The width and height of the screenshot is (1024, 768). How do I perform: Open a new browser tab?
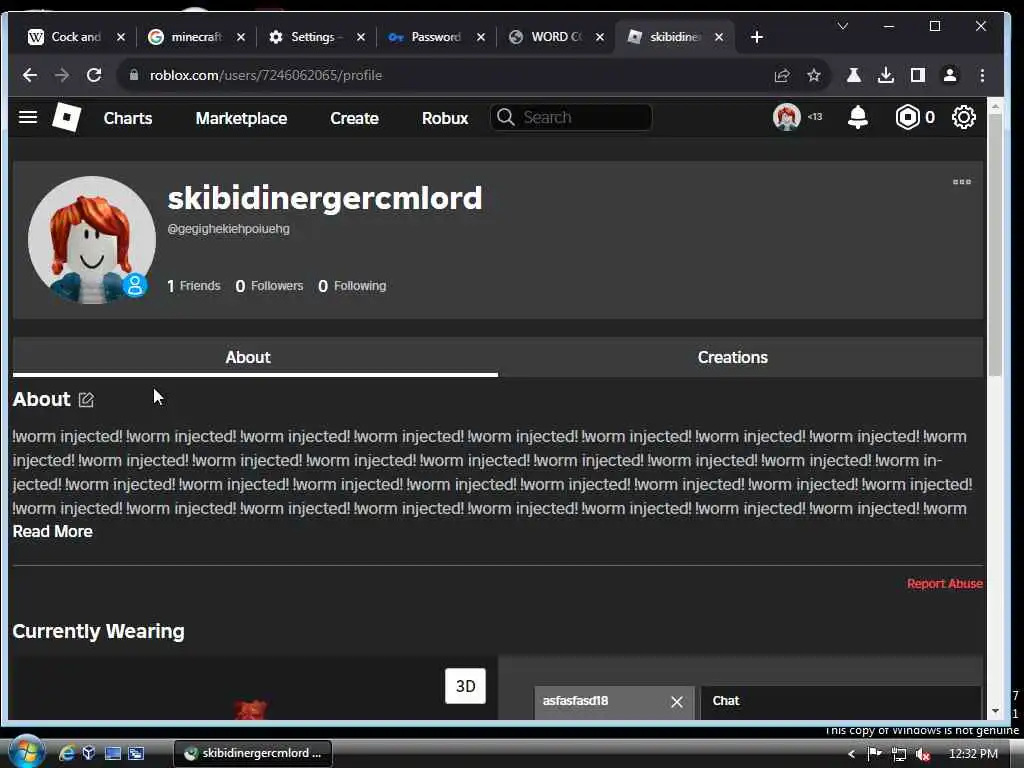[756, 37]
